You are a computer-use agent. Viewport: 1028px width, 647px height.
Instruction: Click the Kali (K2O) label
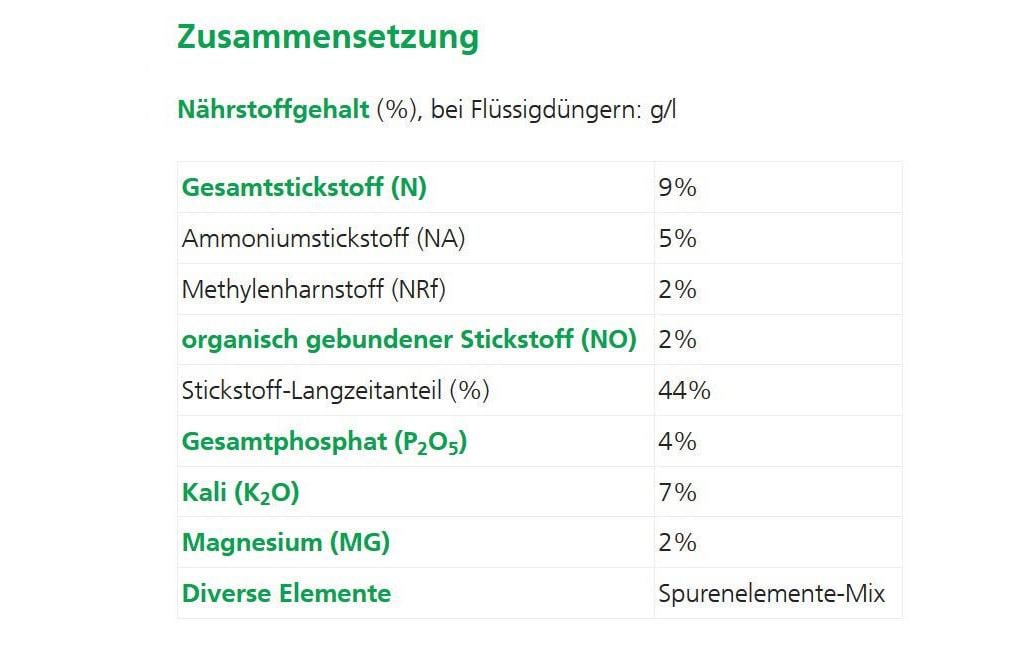240,493
